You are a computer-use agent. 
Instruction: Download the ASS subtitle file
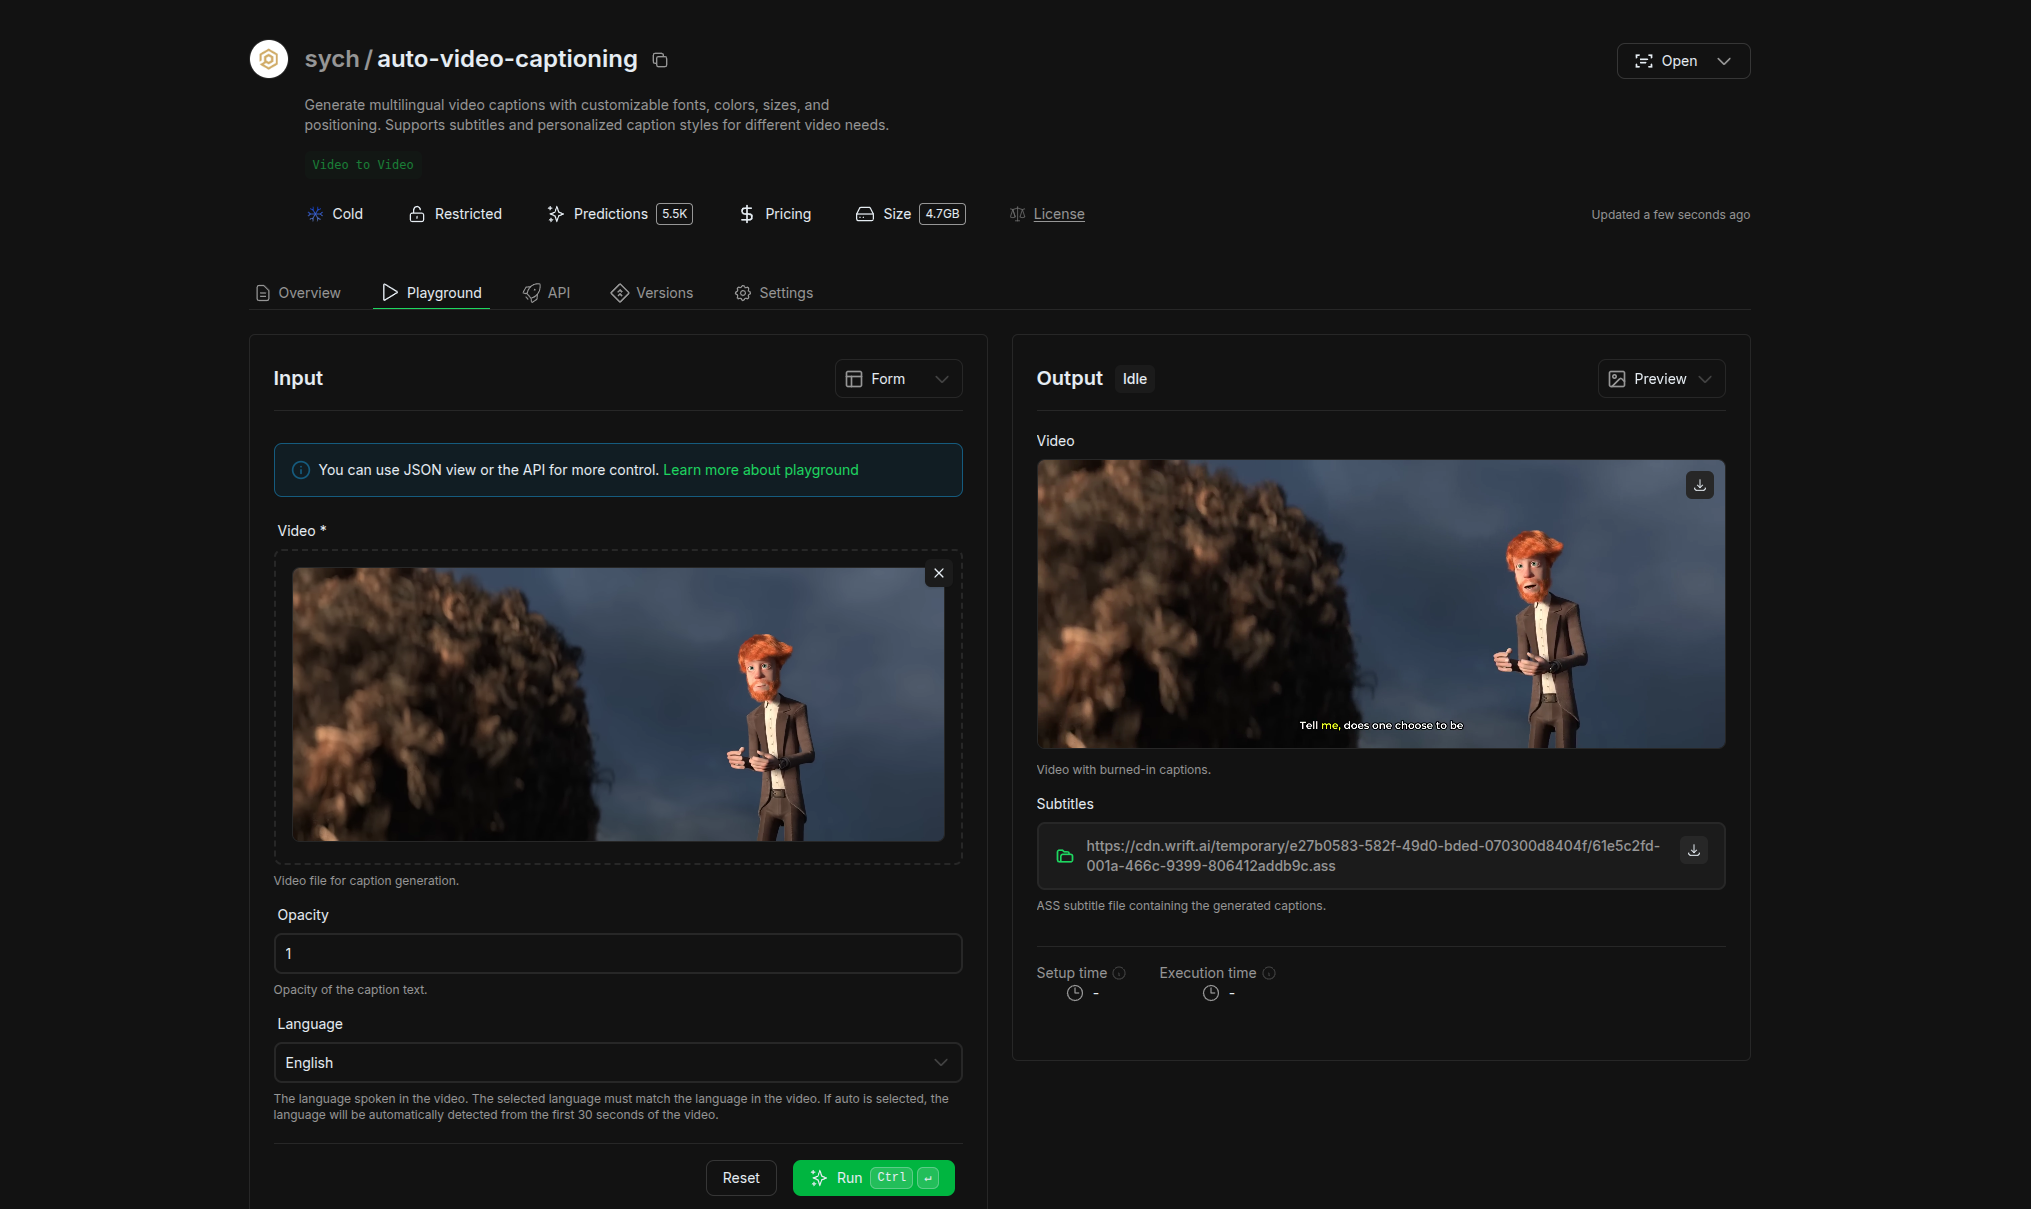[x=1694, y=850]
